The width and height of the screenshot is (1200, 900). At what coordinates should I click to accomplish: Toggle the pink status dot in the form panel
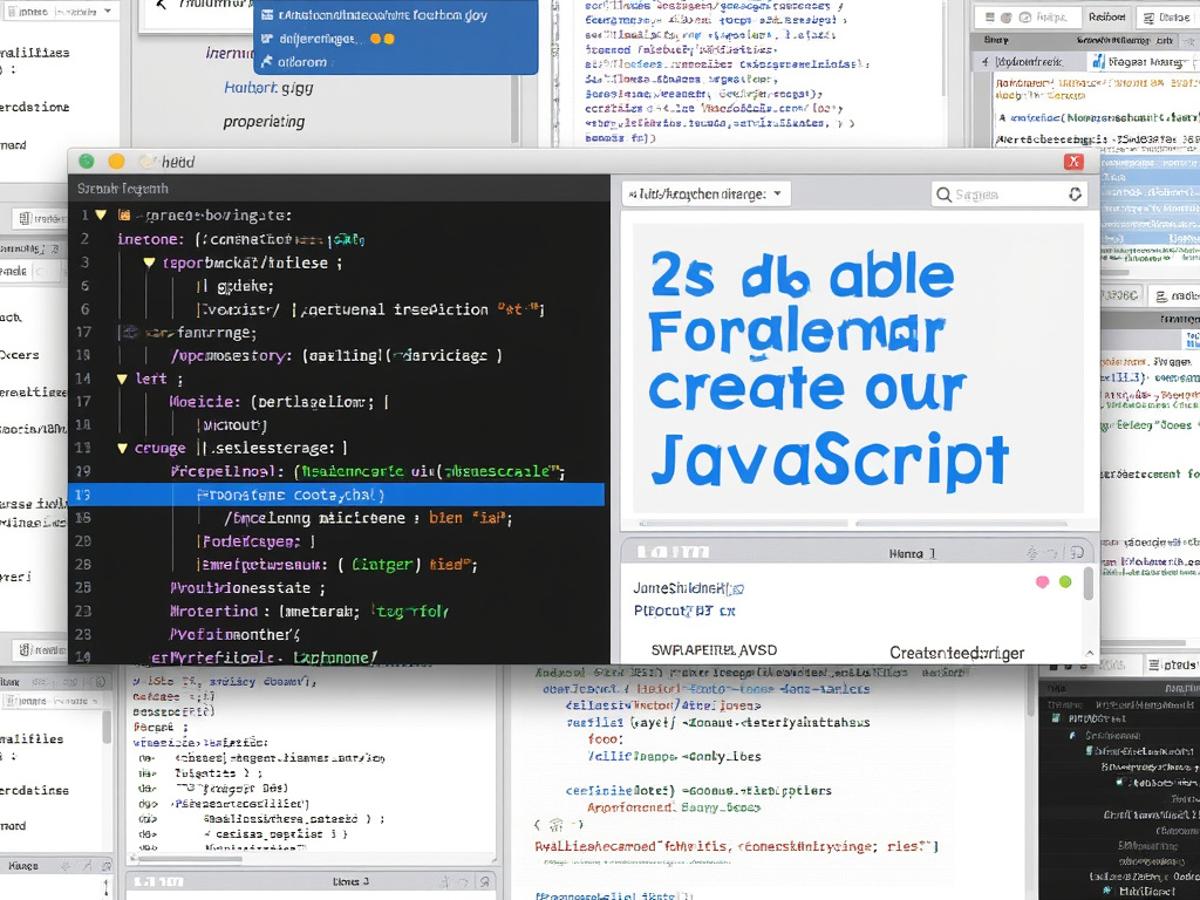coord(1042,581)
